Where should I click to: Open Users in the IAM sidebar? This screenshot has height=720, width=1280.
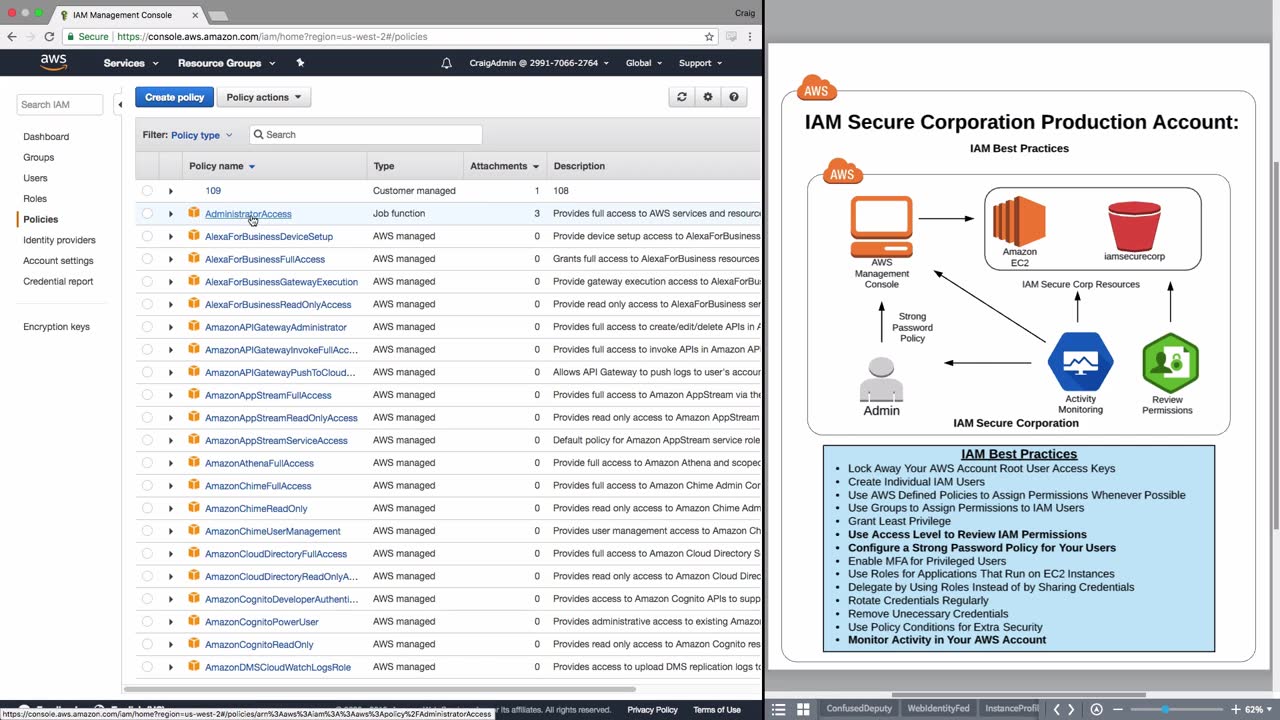tap(35, 178)
